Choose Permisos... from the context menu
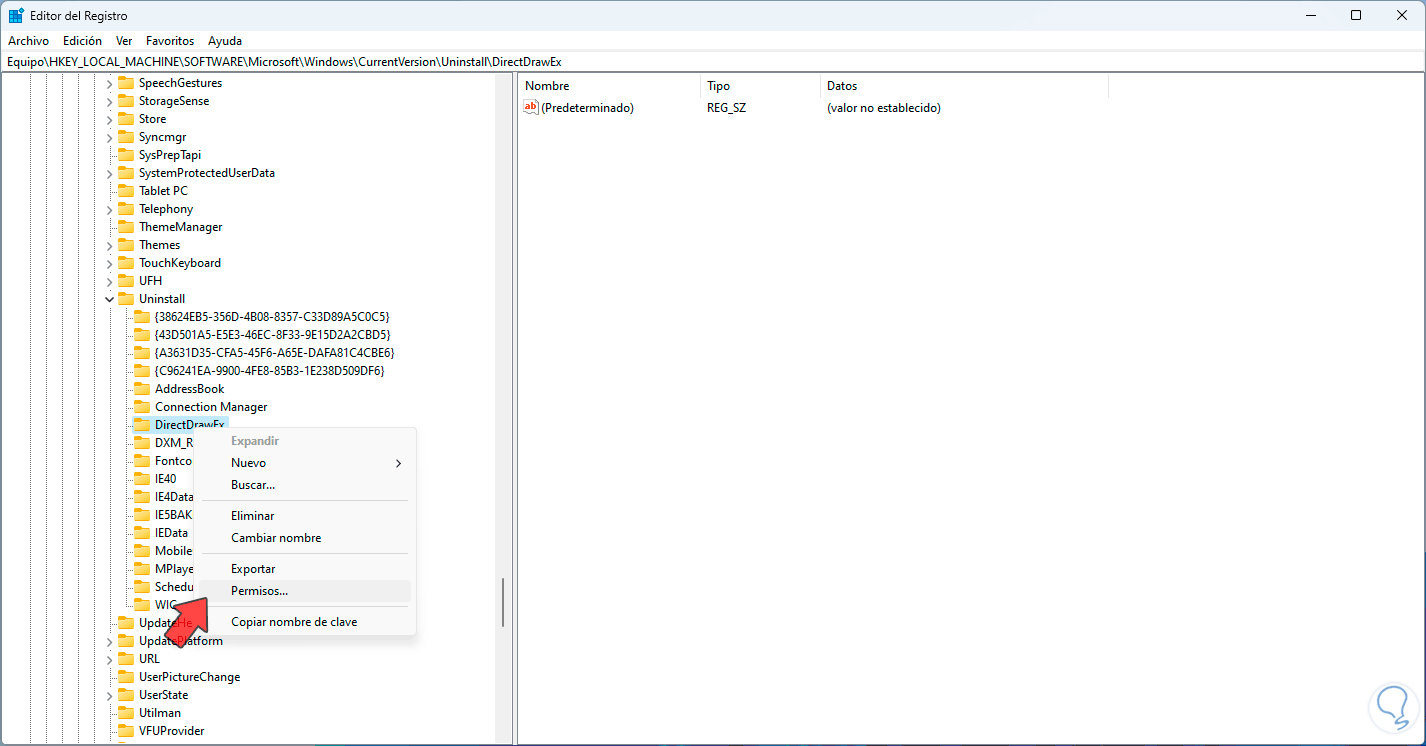 305,591
